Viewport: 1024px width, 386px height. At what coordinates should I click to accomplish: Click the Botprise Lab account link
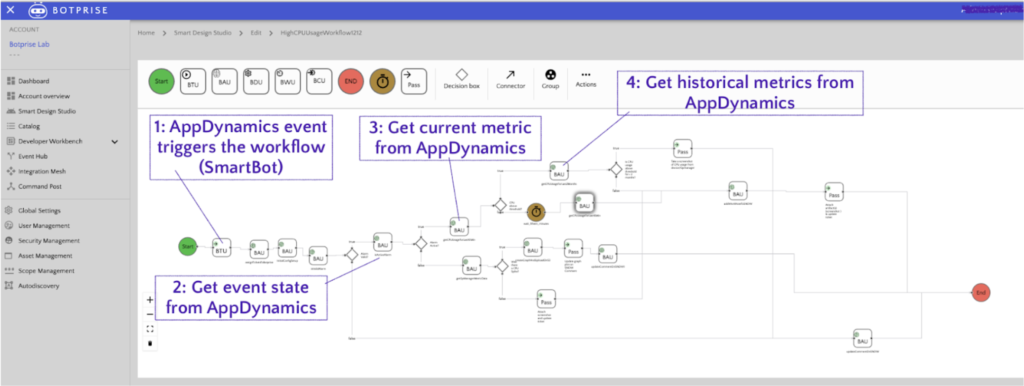(29, 44)
